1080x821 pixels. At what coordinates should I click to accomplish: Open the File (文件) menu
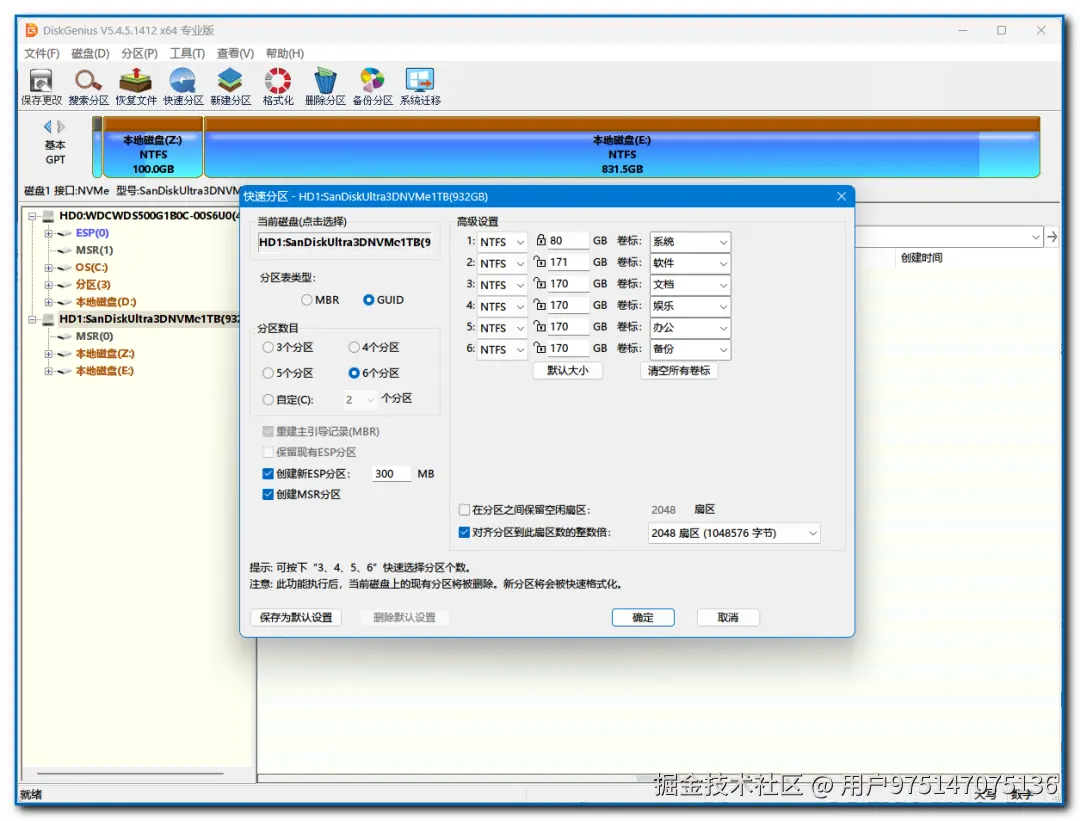[x=41, y=54]
